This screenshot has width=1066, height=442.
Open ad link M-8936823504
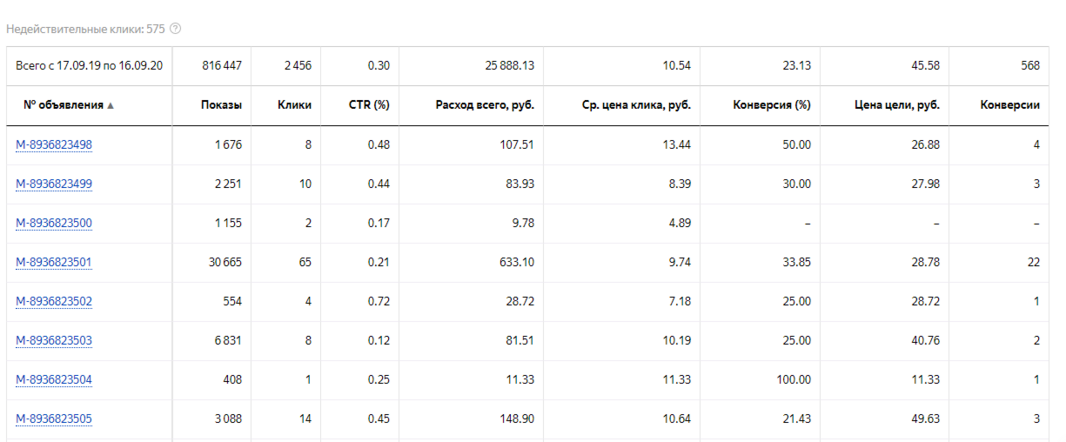pyautogui.click(x=54, y=380)
